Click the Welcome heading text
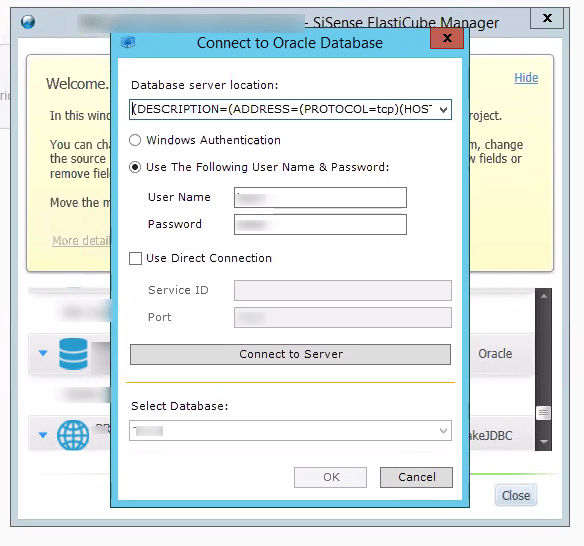The image size is (584, 546). (77, 83)
